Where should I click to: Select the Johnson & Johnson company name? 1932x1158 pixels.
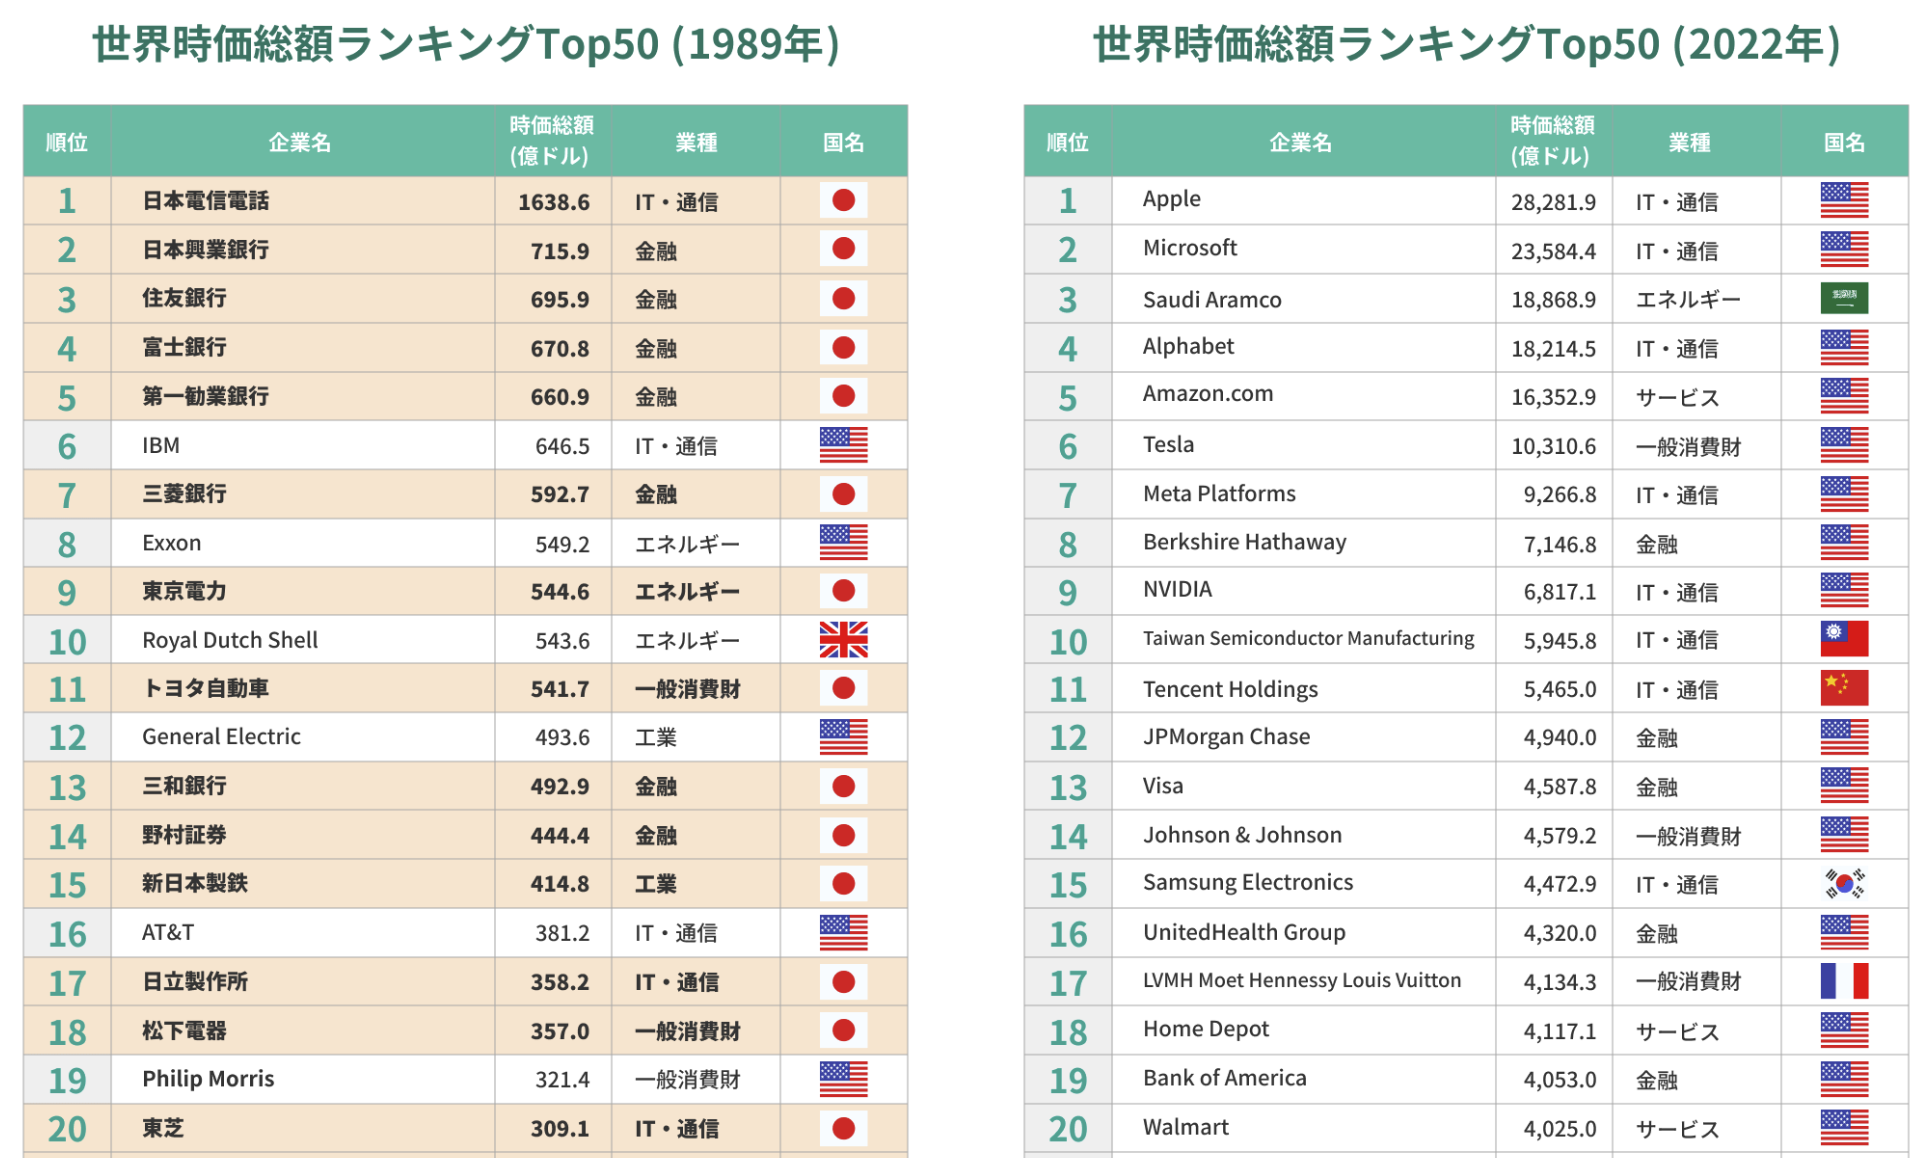pyautogui.click(x=1242, y=835)
